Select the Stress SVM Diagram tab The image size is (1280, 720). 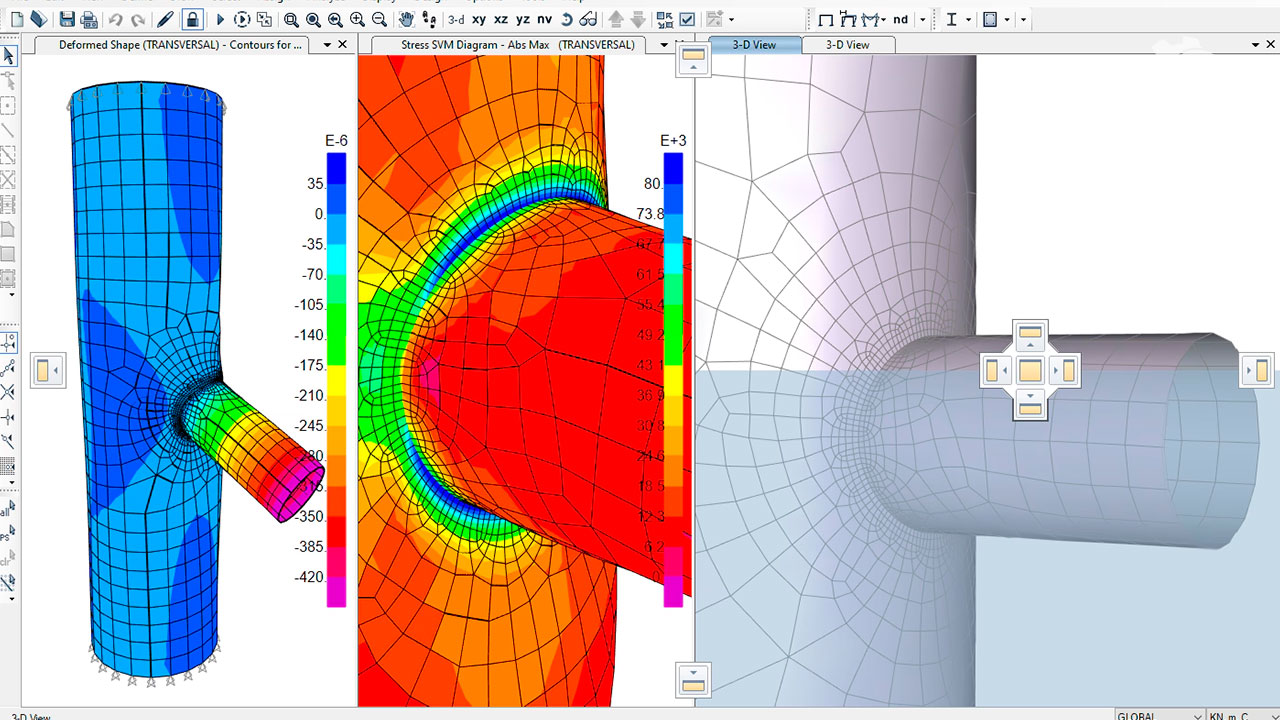(517, 45)
